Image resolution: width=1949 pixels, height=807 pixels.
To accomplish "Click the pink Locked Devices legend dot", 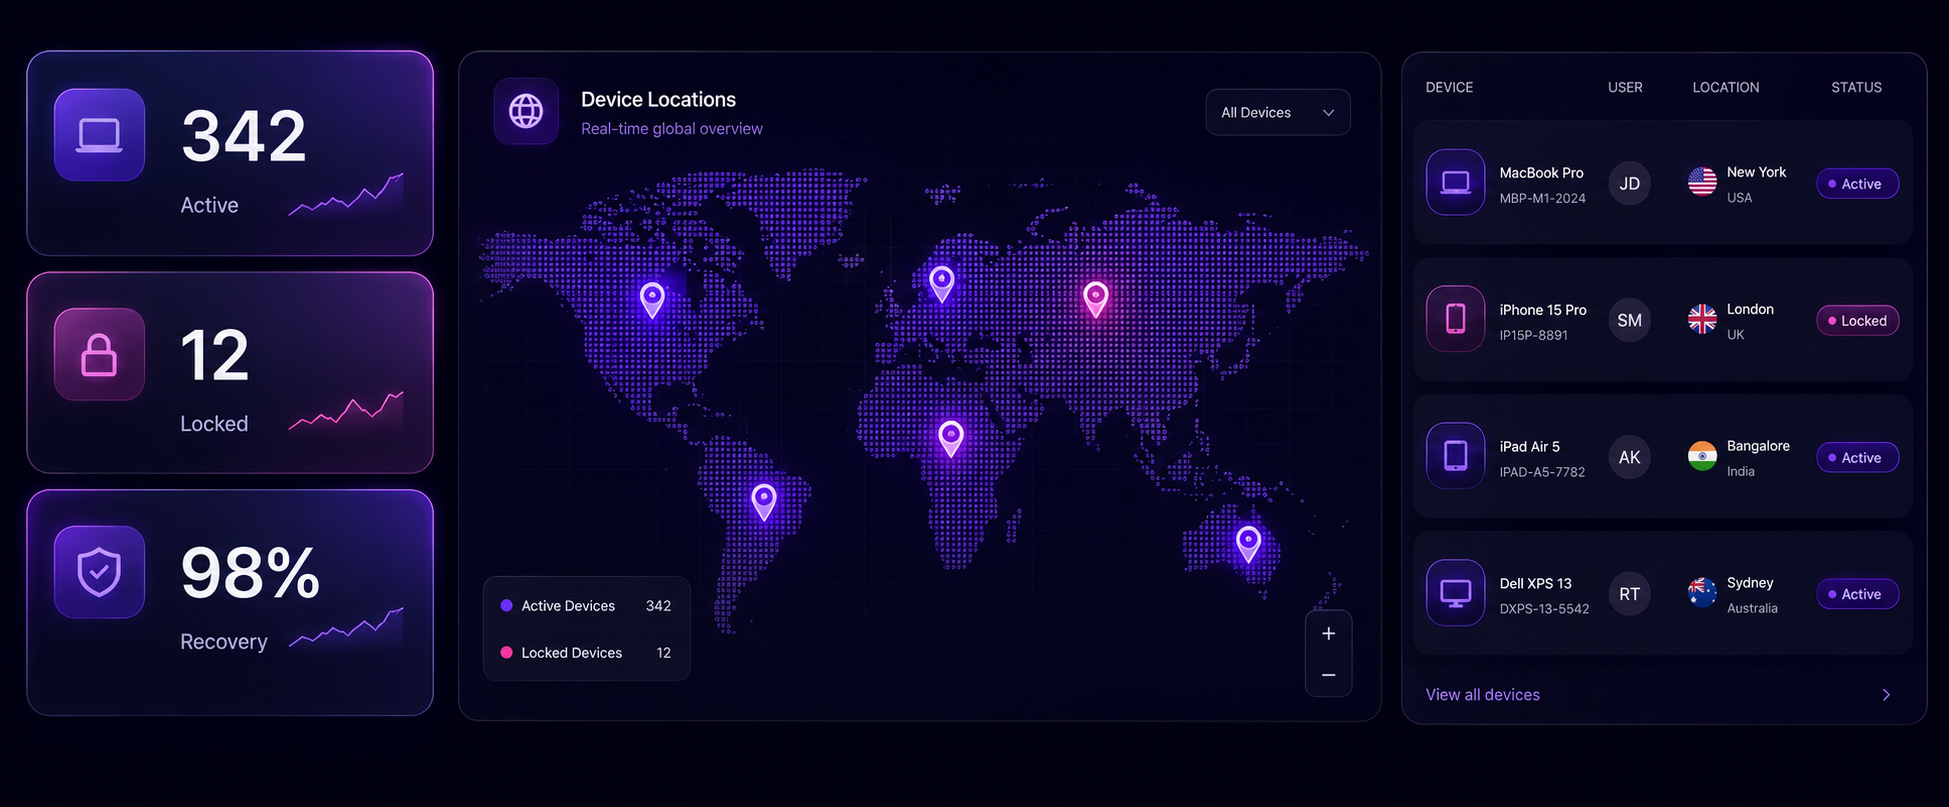I will point(506,653).
